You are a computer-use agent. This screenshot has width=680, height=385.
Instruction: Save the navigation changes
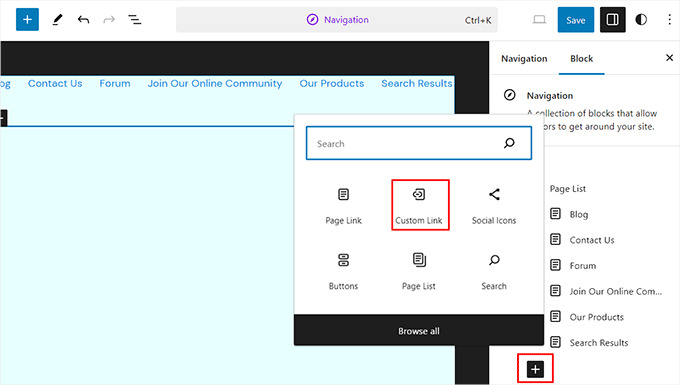[x=575, y=20]
